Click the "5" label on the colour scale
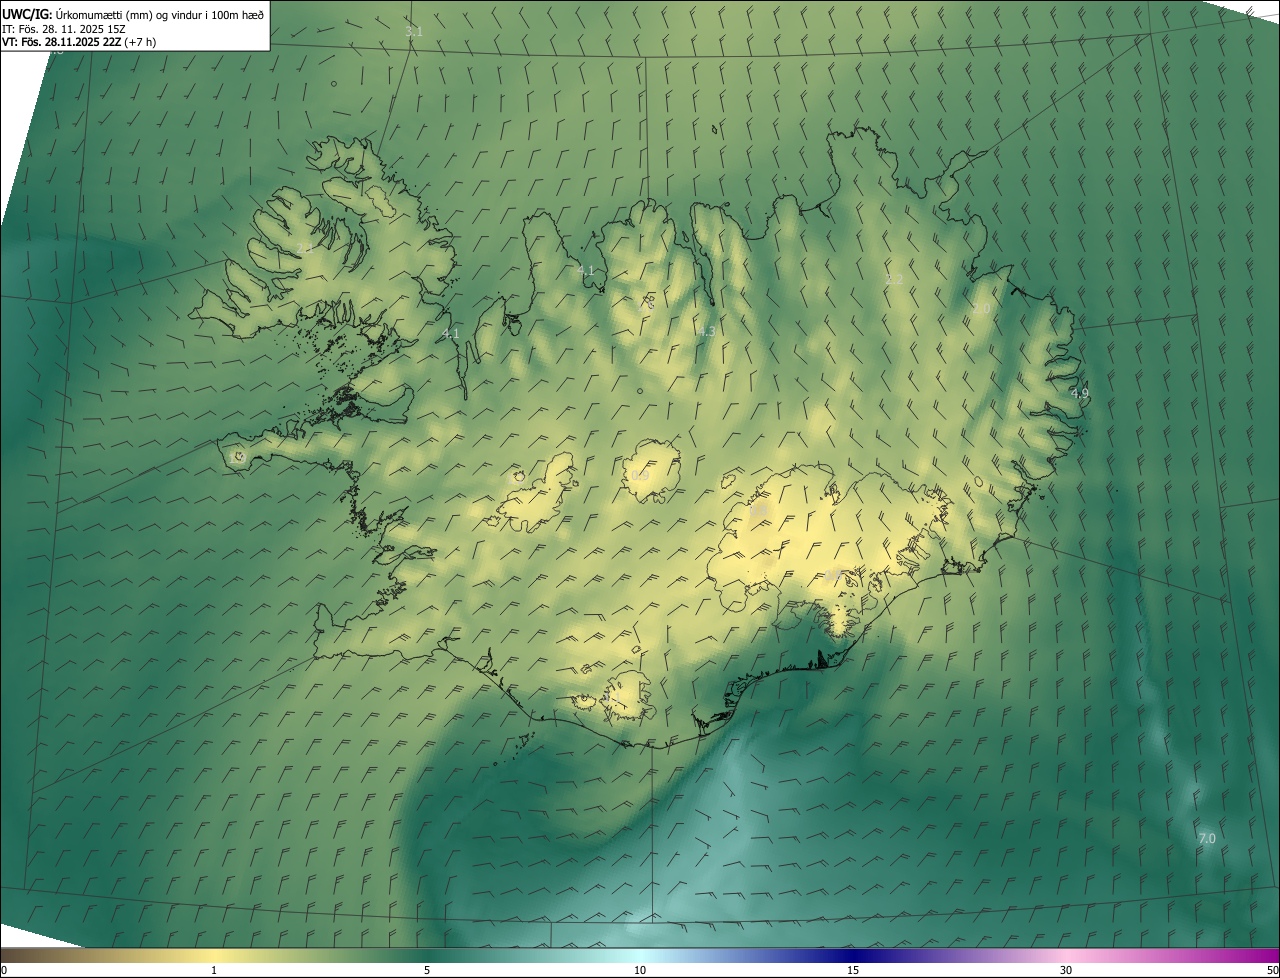Screen dimensions: 1280x978 pos(427,970)
